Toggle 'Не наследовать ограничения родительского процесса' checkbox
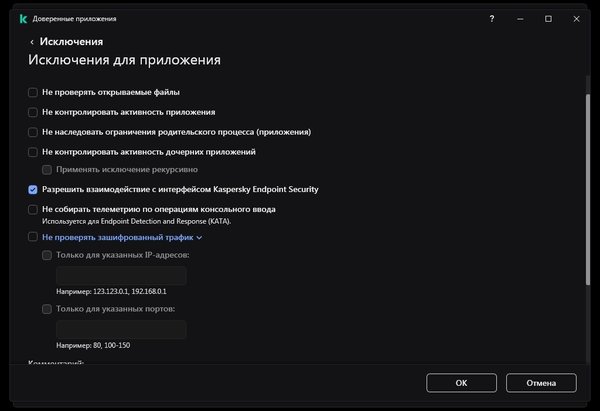The image size is (600, 411). [x=33, y=132]
